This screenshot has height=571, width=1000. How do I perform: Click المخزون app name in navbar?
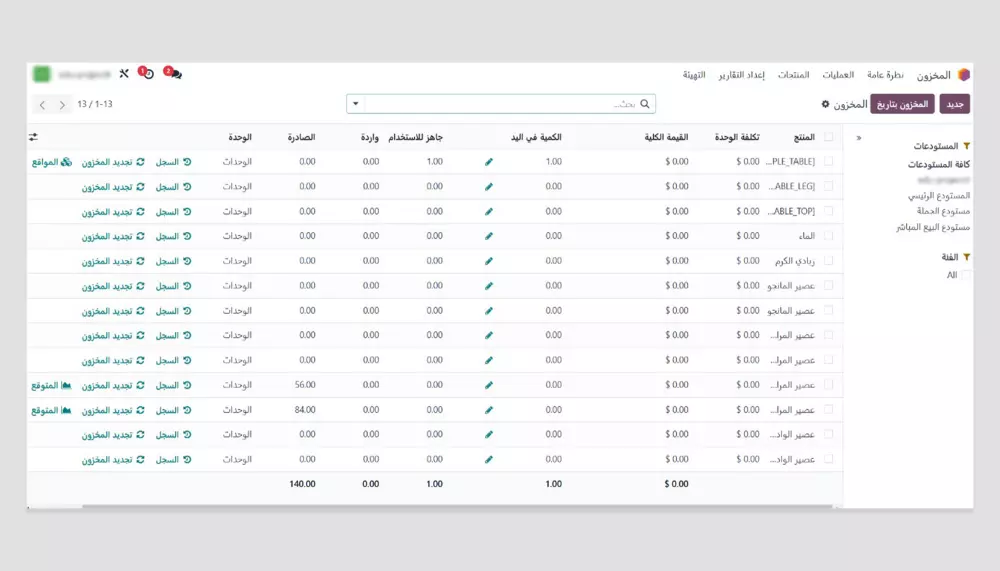[933, 75]
